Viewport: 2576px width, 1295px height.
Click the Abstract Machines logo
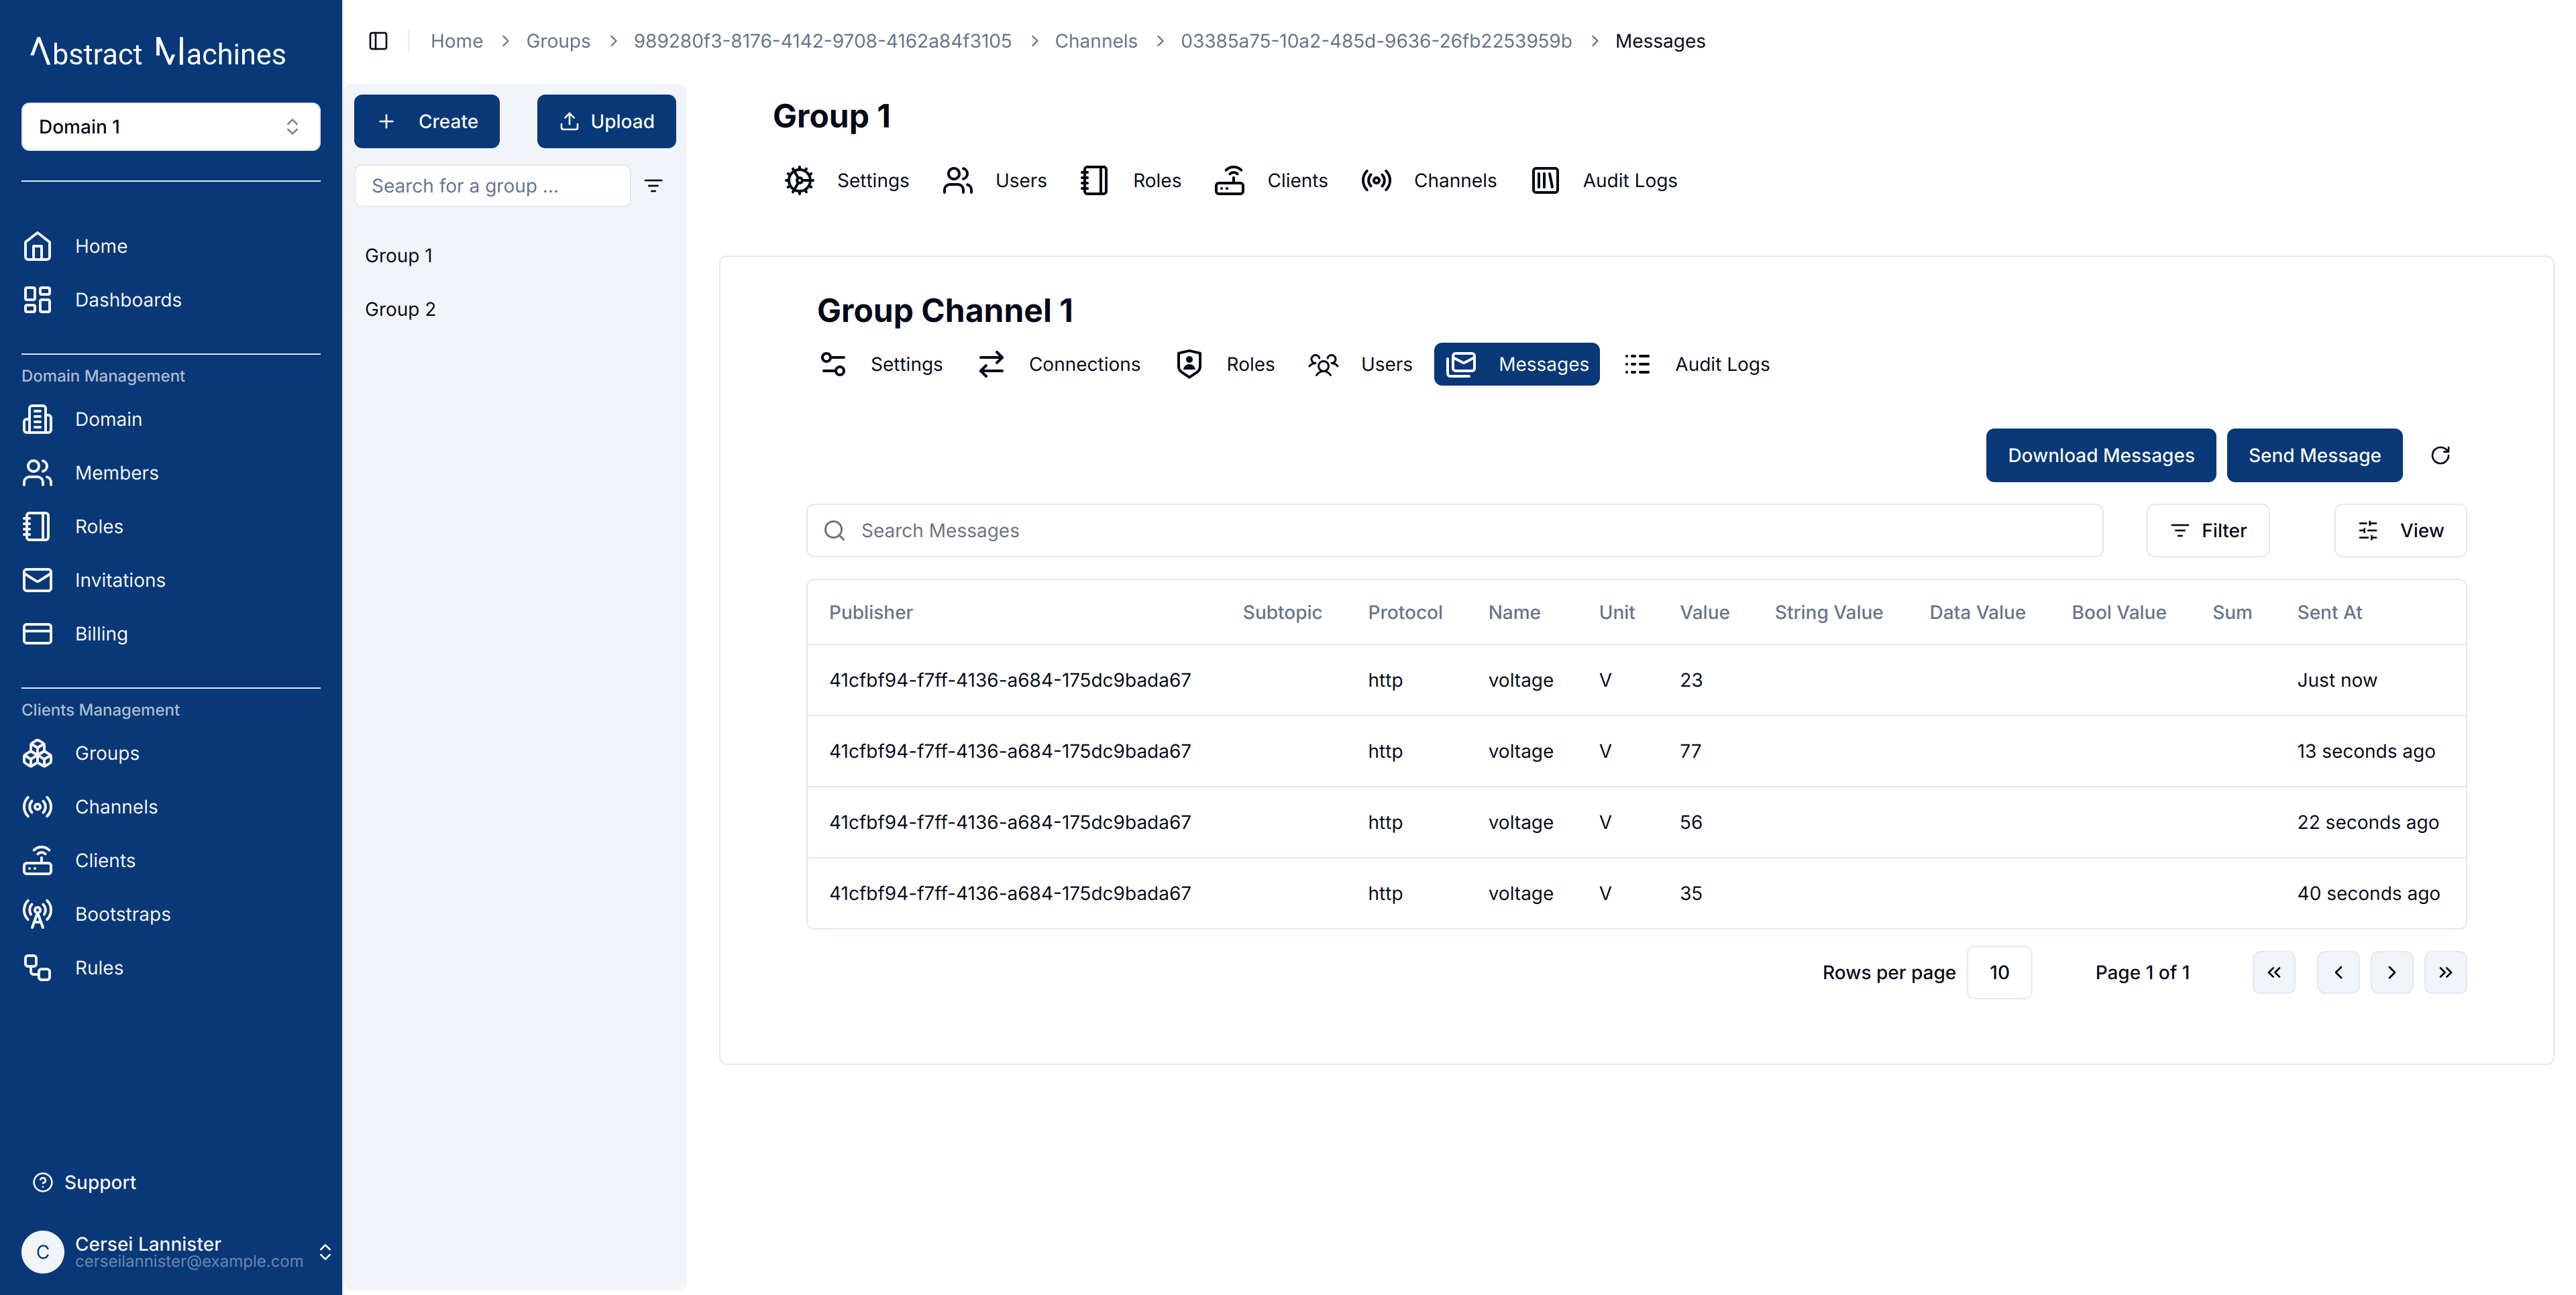(x=158, y=52)
